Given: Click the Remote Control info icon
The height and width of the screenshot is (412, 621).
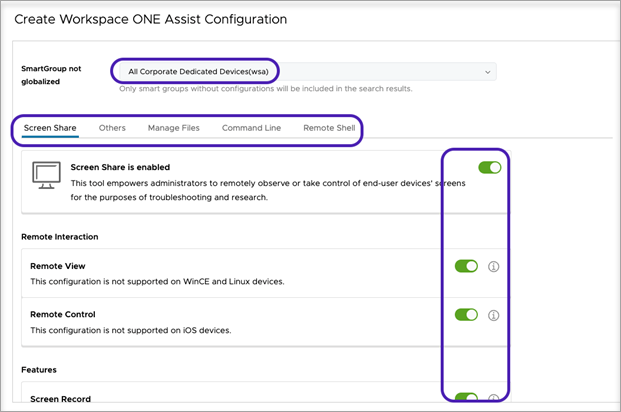Looking at the screenshot, I should [493, 315].
